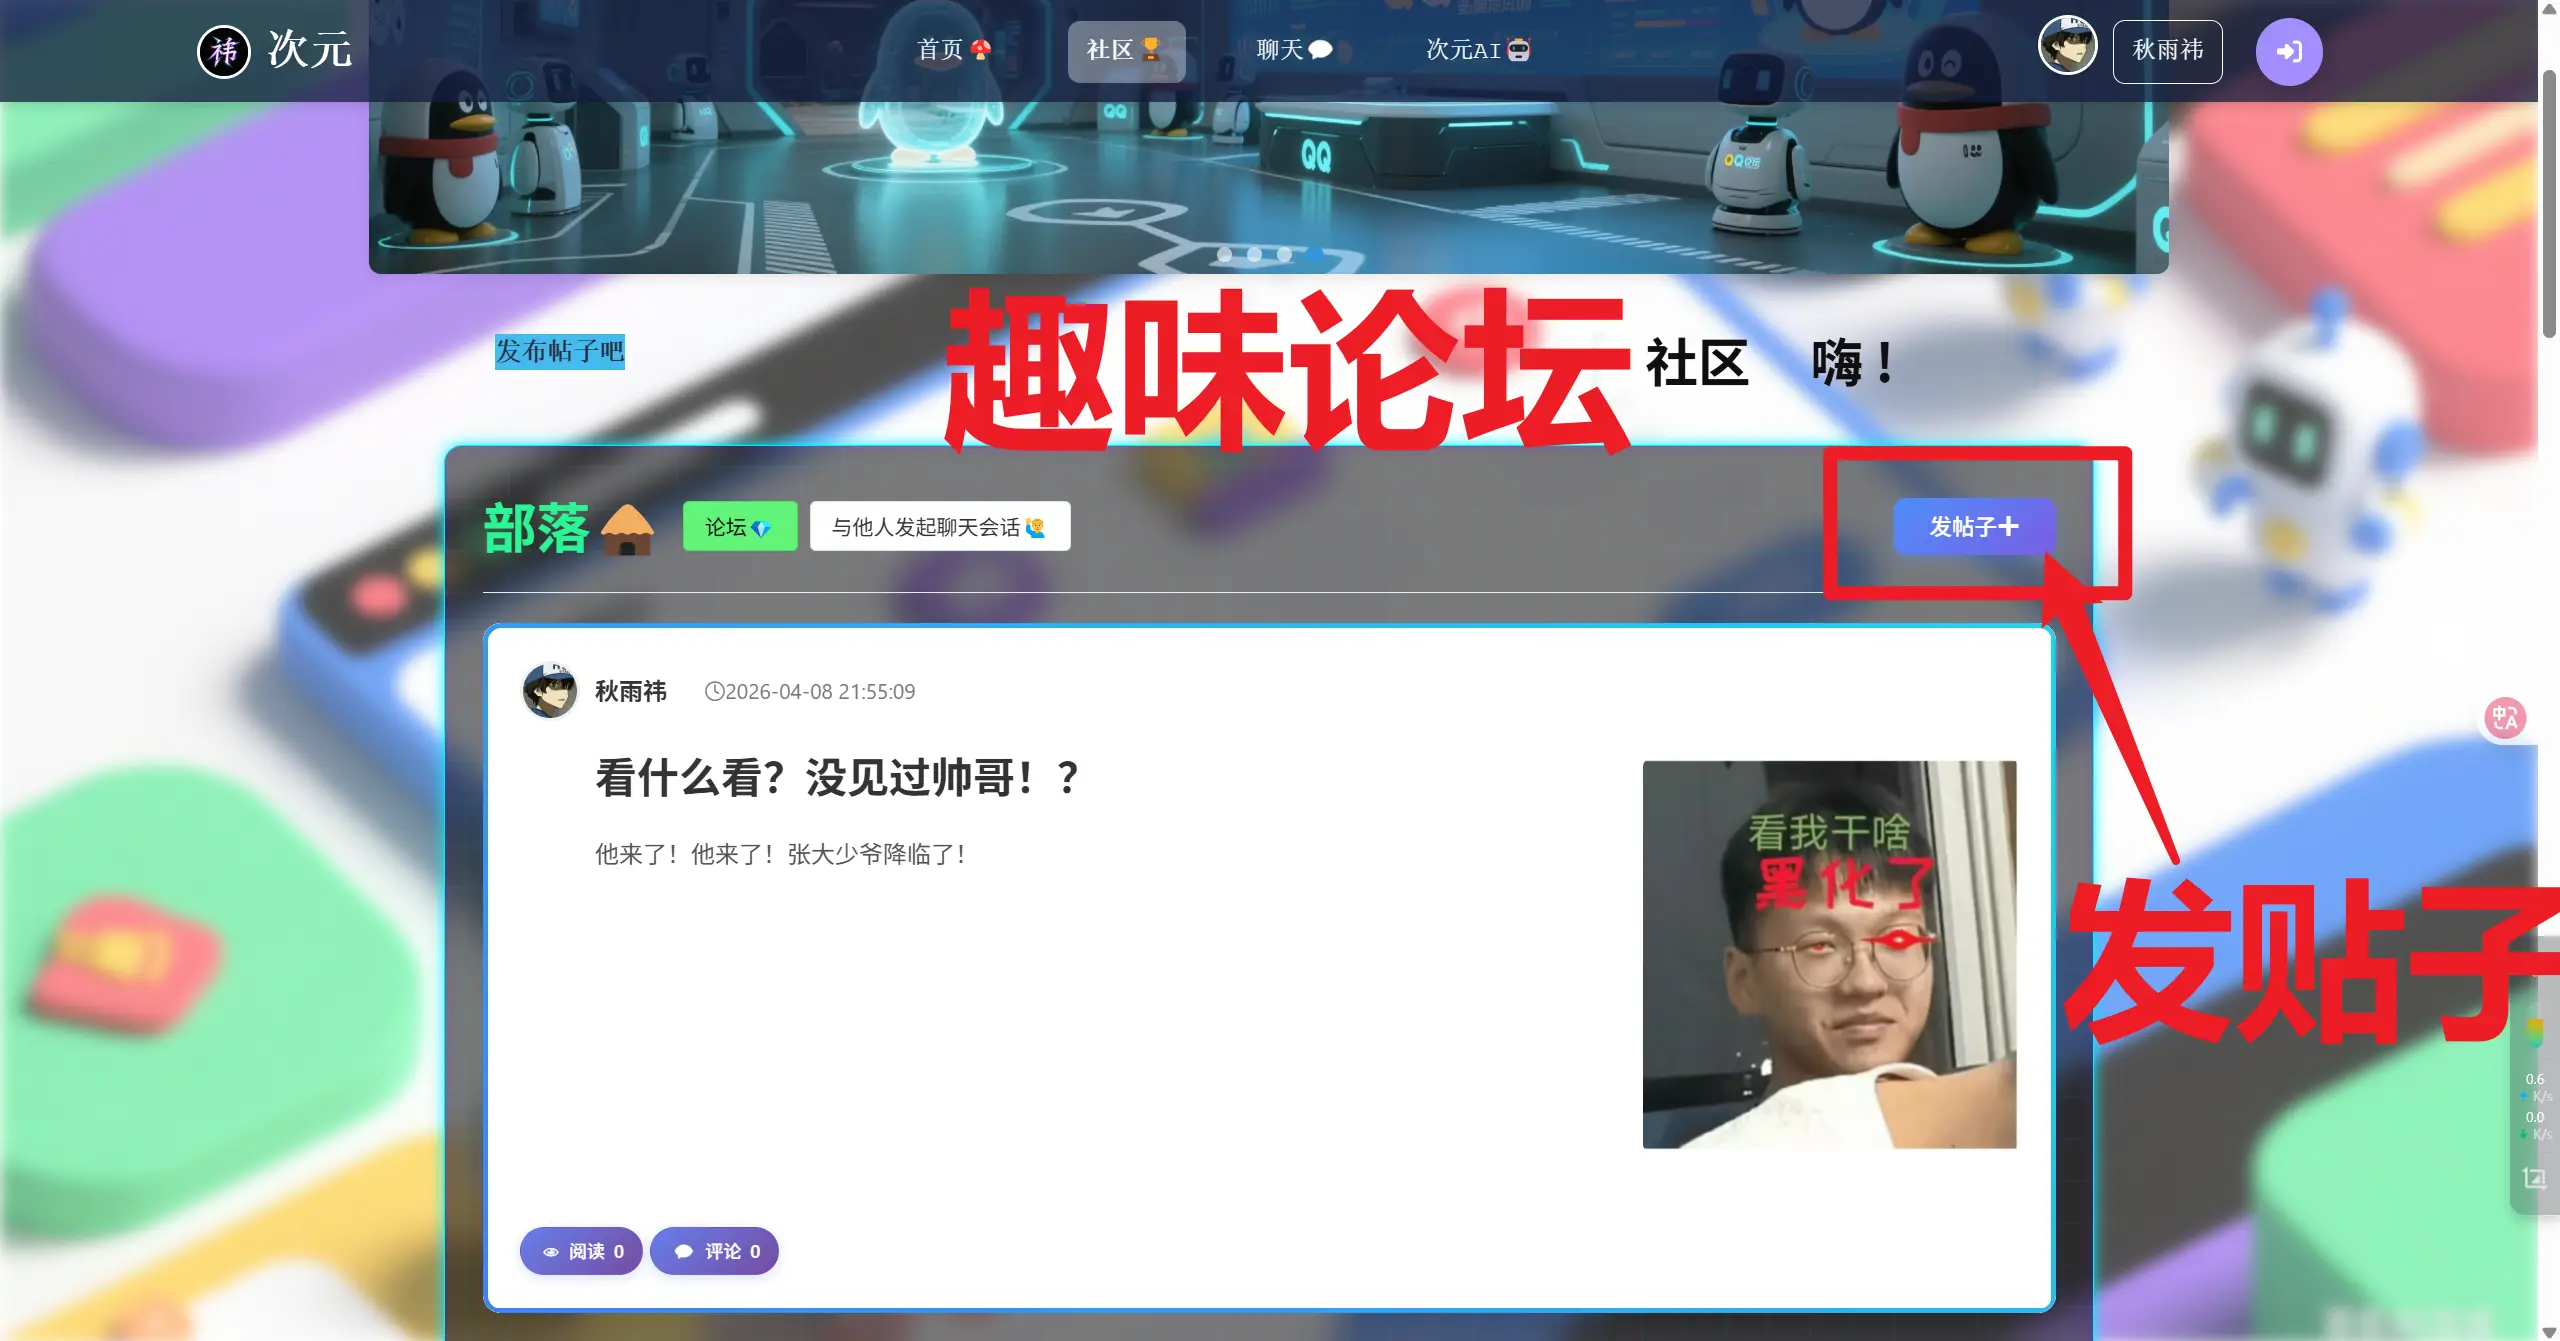The image size is (2560, 1341).
Task: Click the browser vertical scrollbar thumb
Action: (x=2549, y=205)
